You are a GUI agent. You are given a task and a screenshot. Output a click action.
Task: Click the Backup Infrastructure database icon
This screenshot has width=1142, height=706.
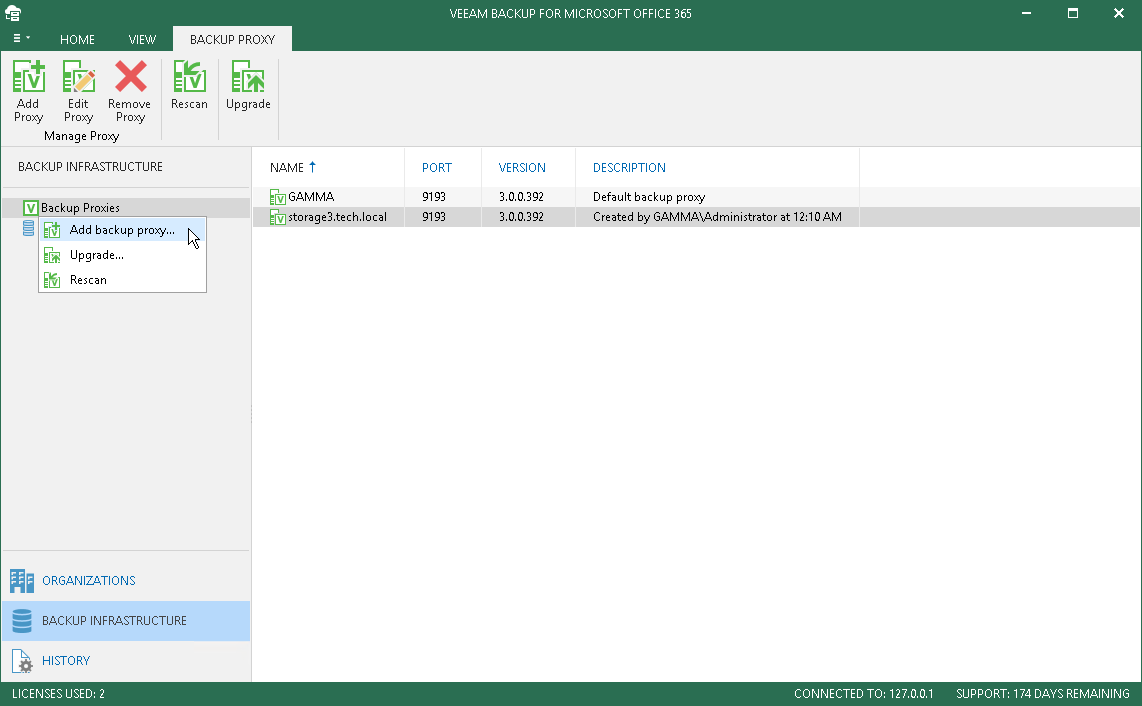[x=22, y=621]
